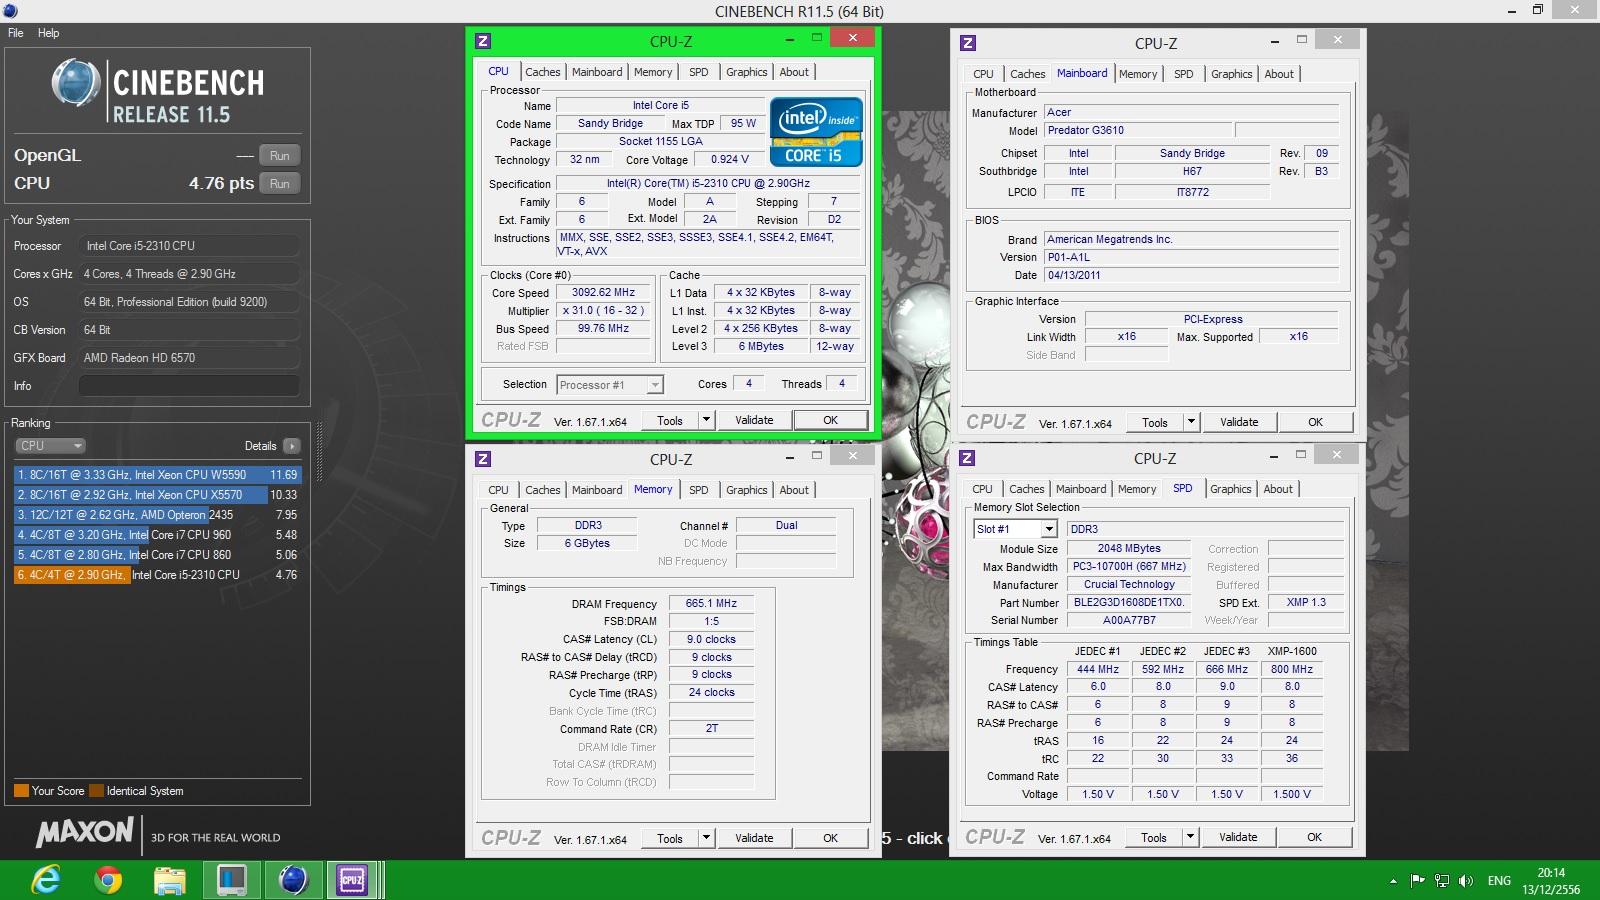Switch to Graphics tab in green CPU-Z window
Image resolution: width=1600 pixels, height=900 pixels.
(x=747, y=72)
